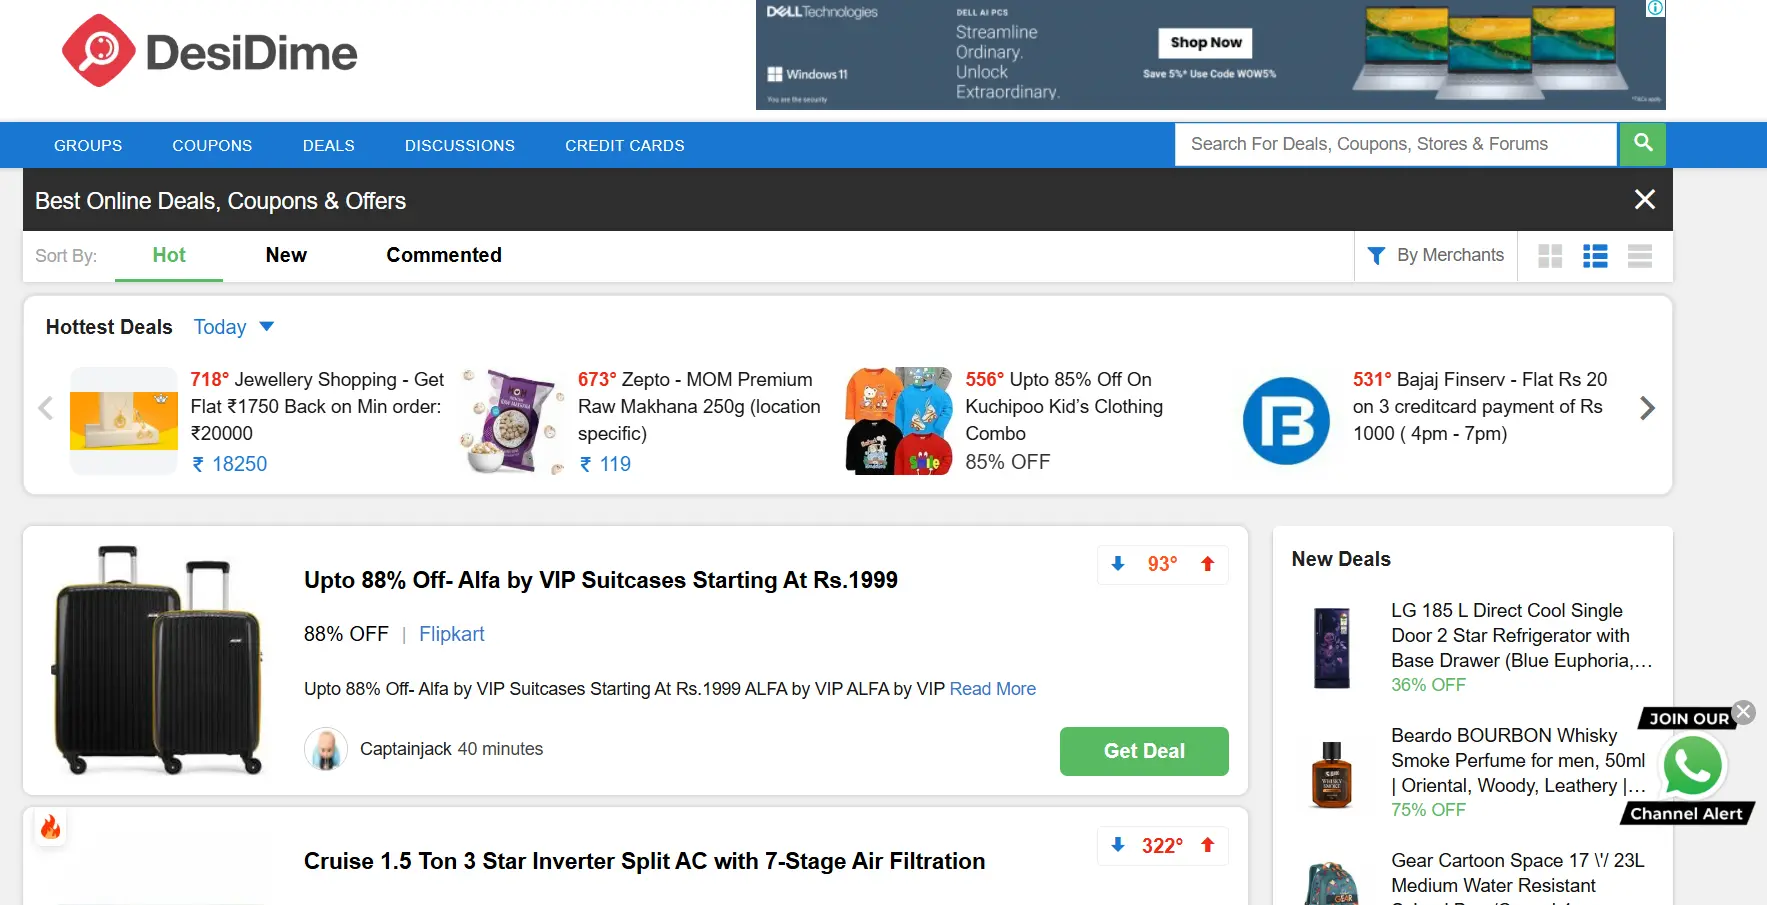Open the WhatsApp channel alert icon
1767x905 pixels.
pos(1691,766)
